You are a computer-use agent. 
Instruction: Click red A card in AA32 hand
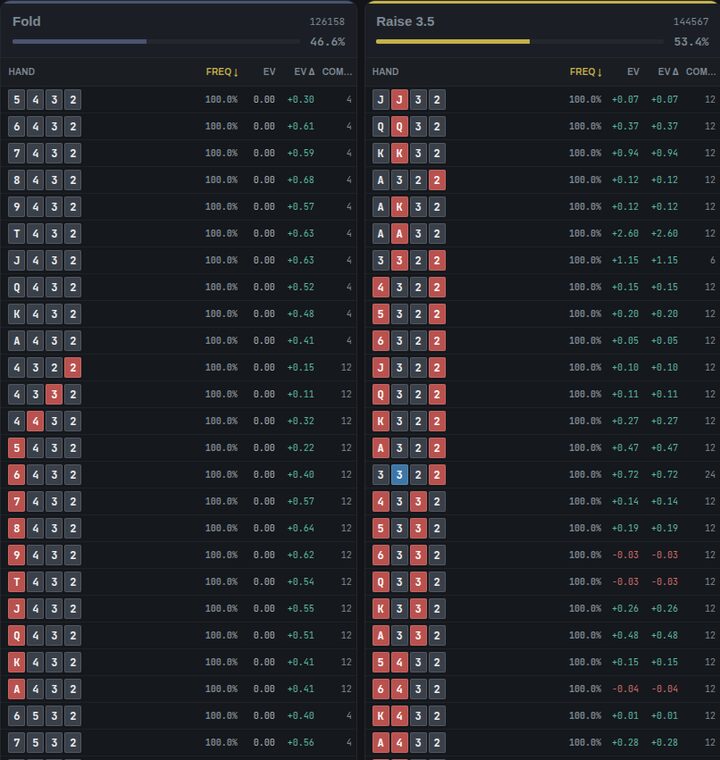click(400, 234)
